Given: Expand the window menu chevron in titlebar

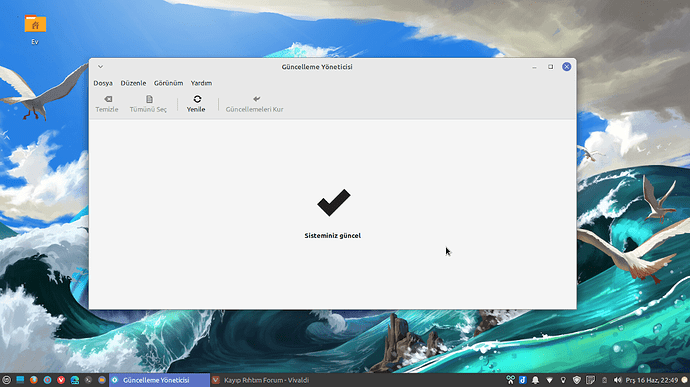Looking at the screenshot, I should pos(100,67).
